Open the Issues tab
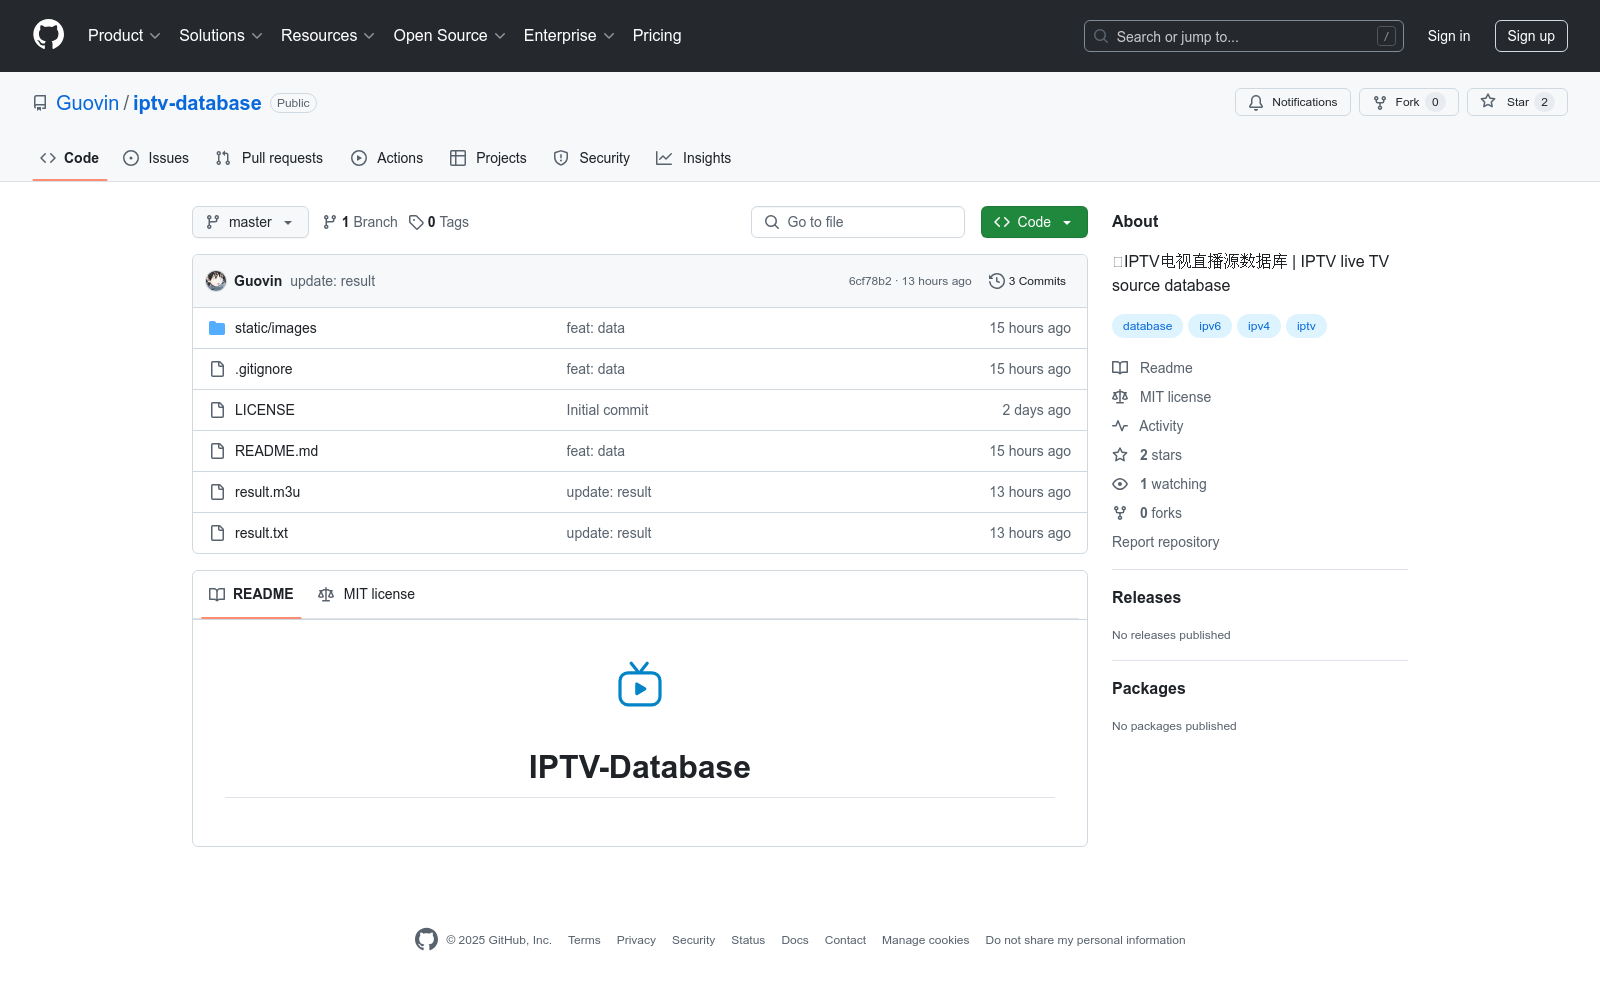 (156, 158)
